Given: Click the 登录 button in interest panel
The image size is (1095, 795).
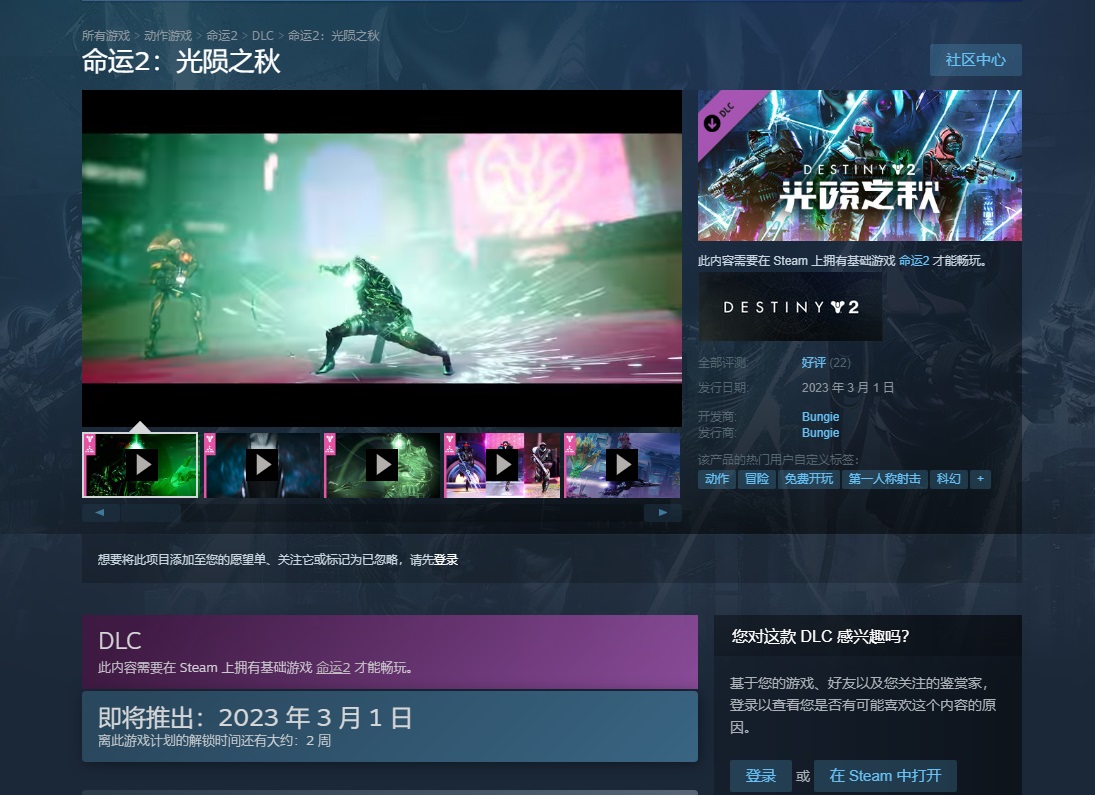Looking at the screenshot, I should click(x=760, y=775).
